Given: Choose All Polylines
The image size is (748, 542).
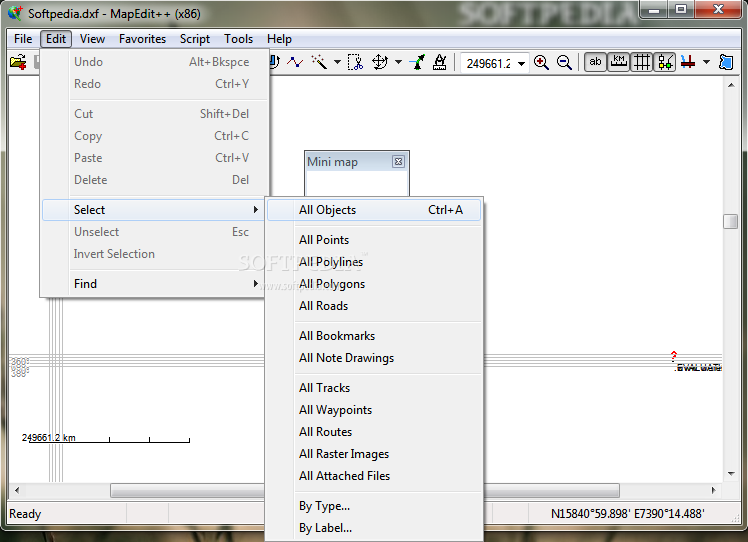Looking at the screenshot, I should point(374,262).
